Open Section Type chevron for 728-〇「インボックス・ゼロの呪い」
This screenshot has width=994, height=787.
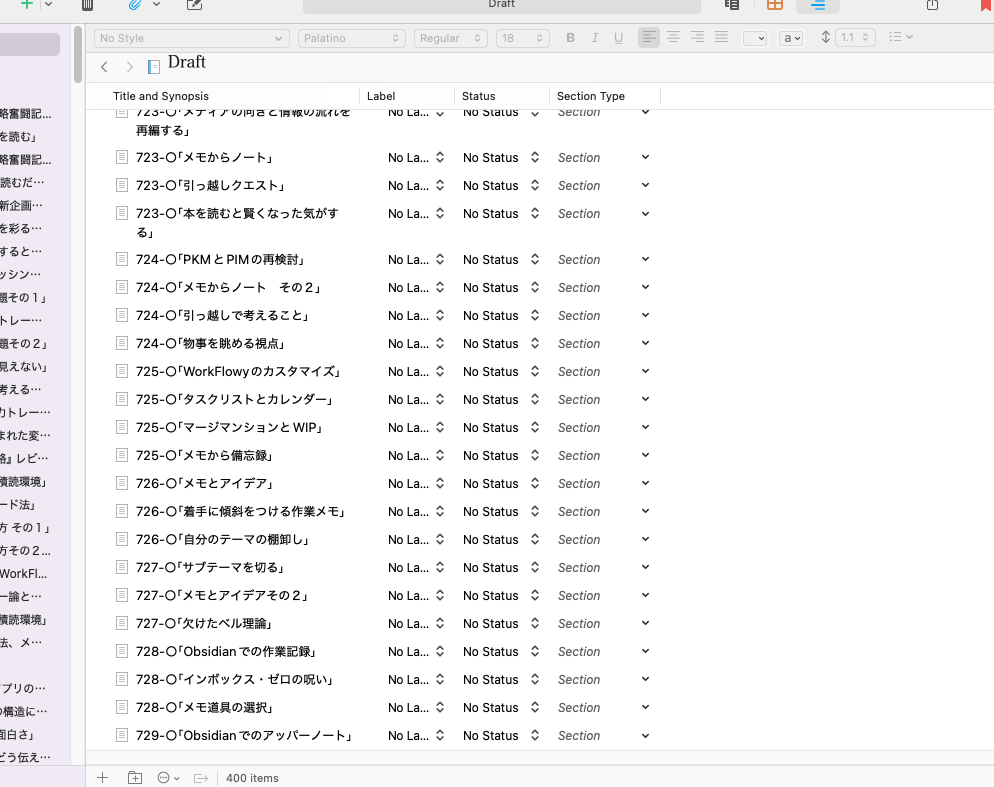645,679
